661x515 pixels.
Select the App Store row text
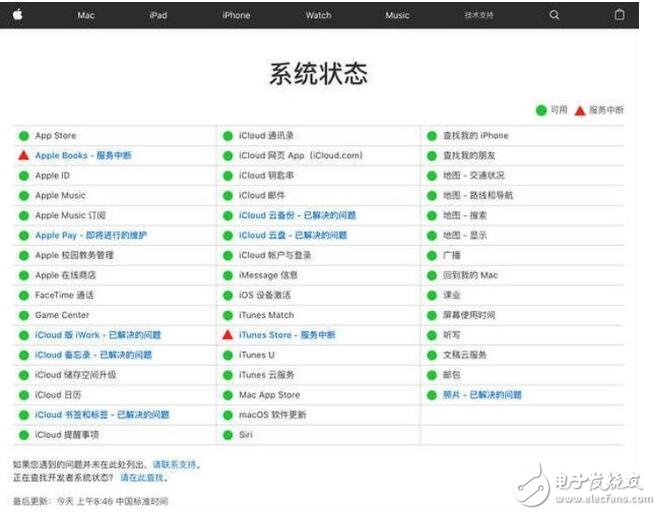(56, 136)
